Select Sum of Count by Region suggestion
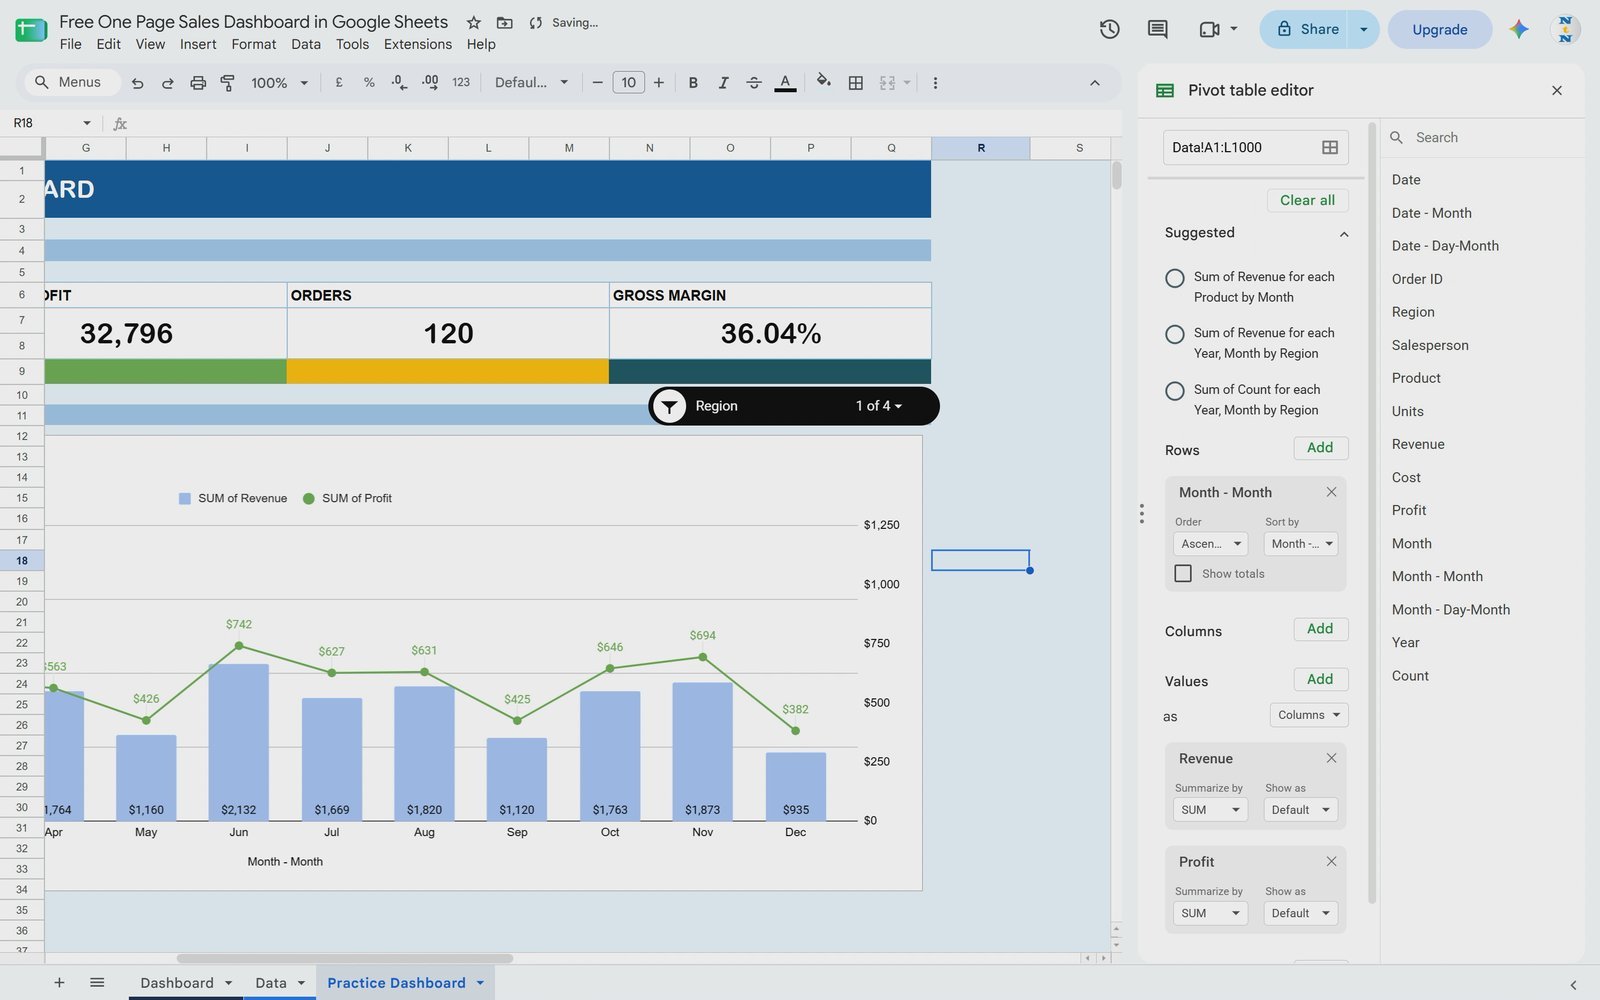This screenshot has width=1600, height=1000. [1175, 391]
